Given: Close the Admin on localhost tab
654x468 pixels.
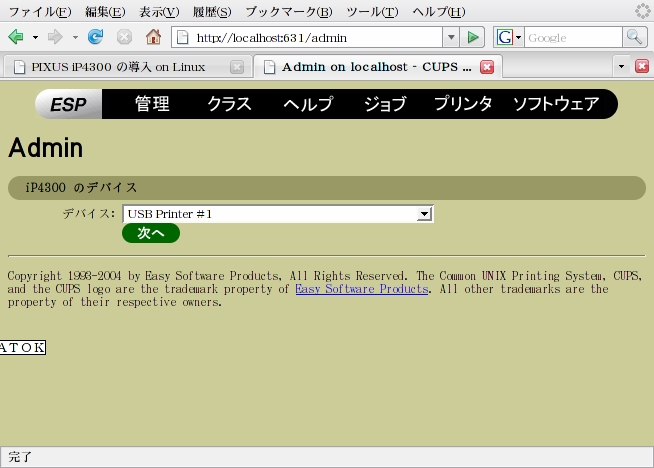Looking at the screenshot, I should tap(487, 67).
